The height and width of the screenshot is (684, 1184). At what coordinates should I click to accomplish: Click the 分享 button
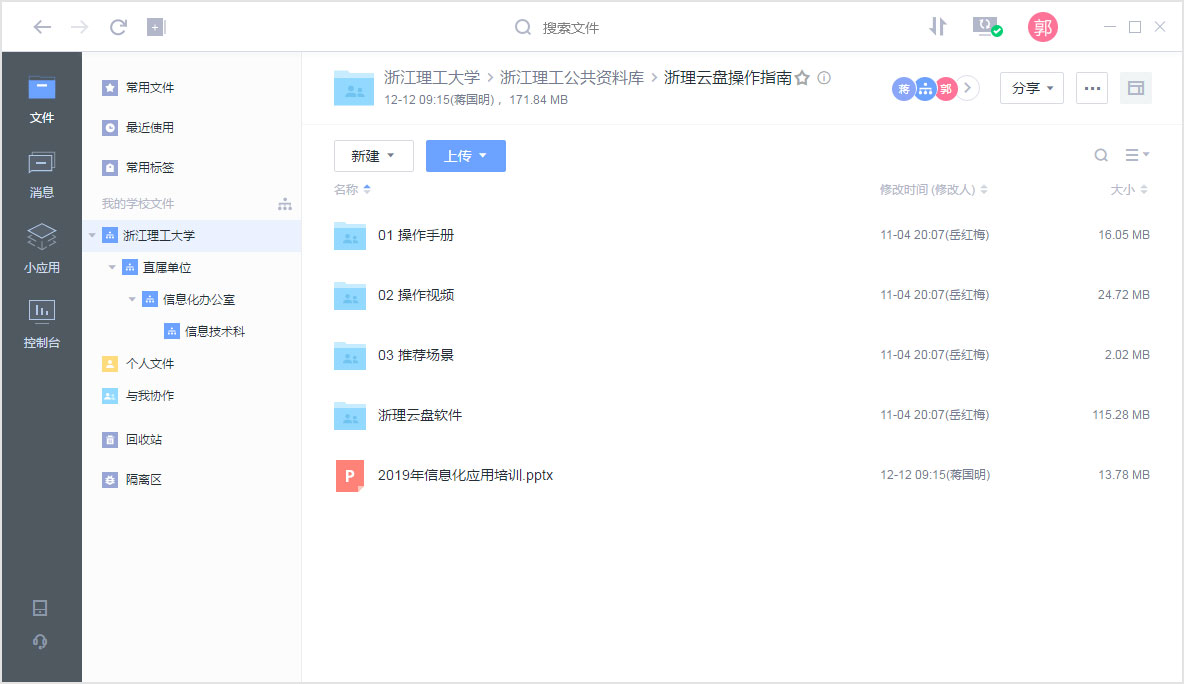1031,88
